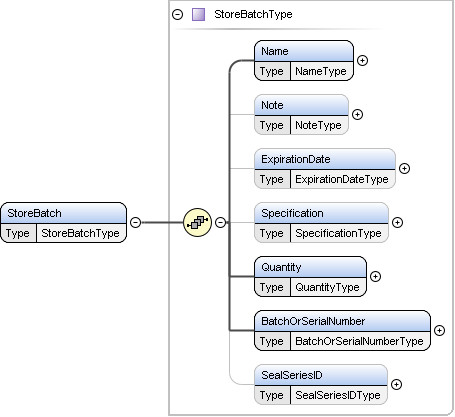Expand the SealSeriesID element

(x=396, y=384)
